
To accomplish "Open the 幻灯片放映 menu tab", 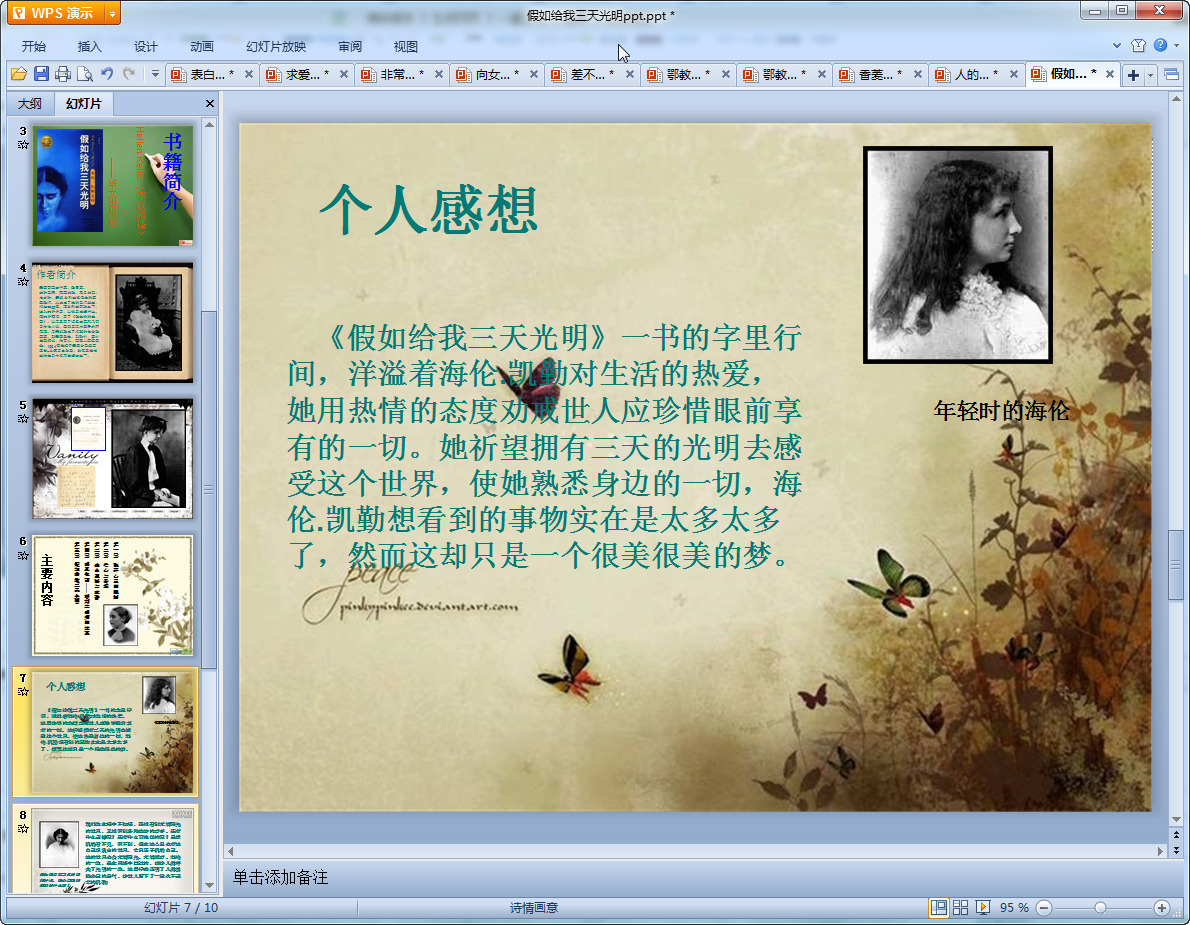I will point(275,46).
